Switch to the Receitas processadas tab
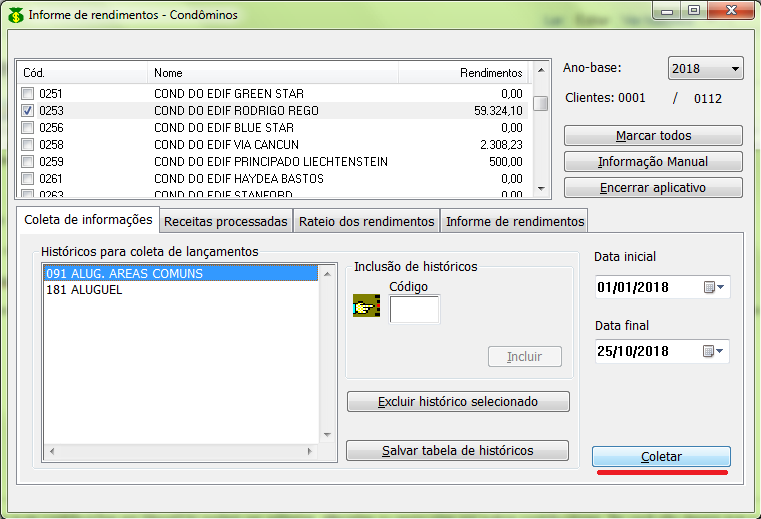761x519 pixels. (x=226, y=221)
